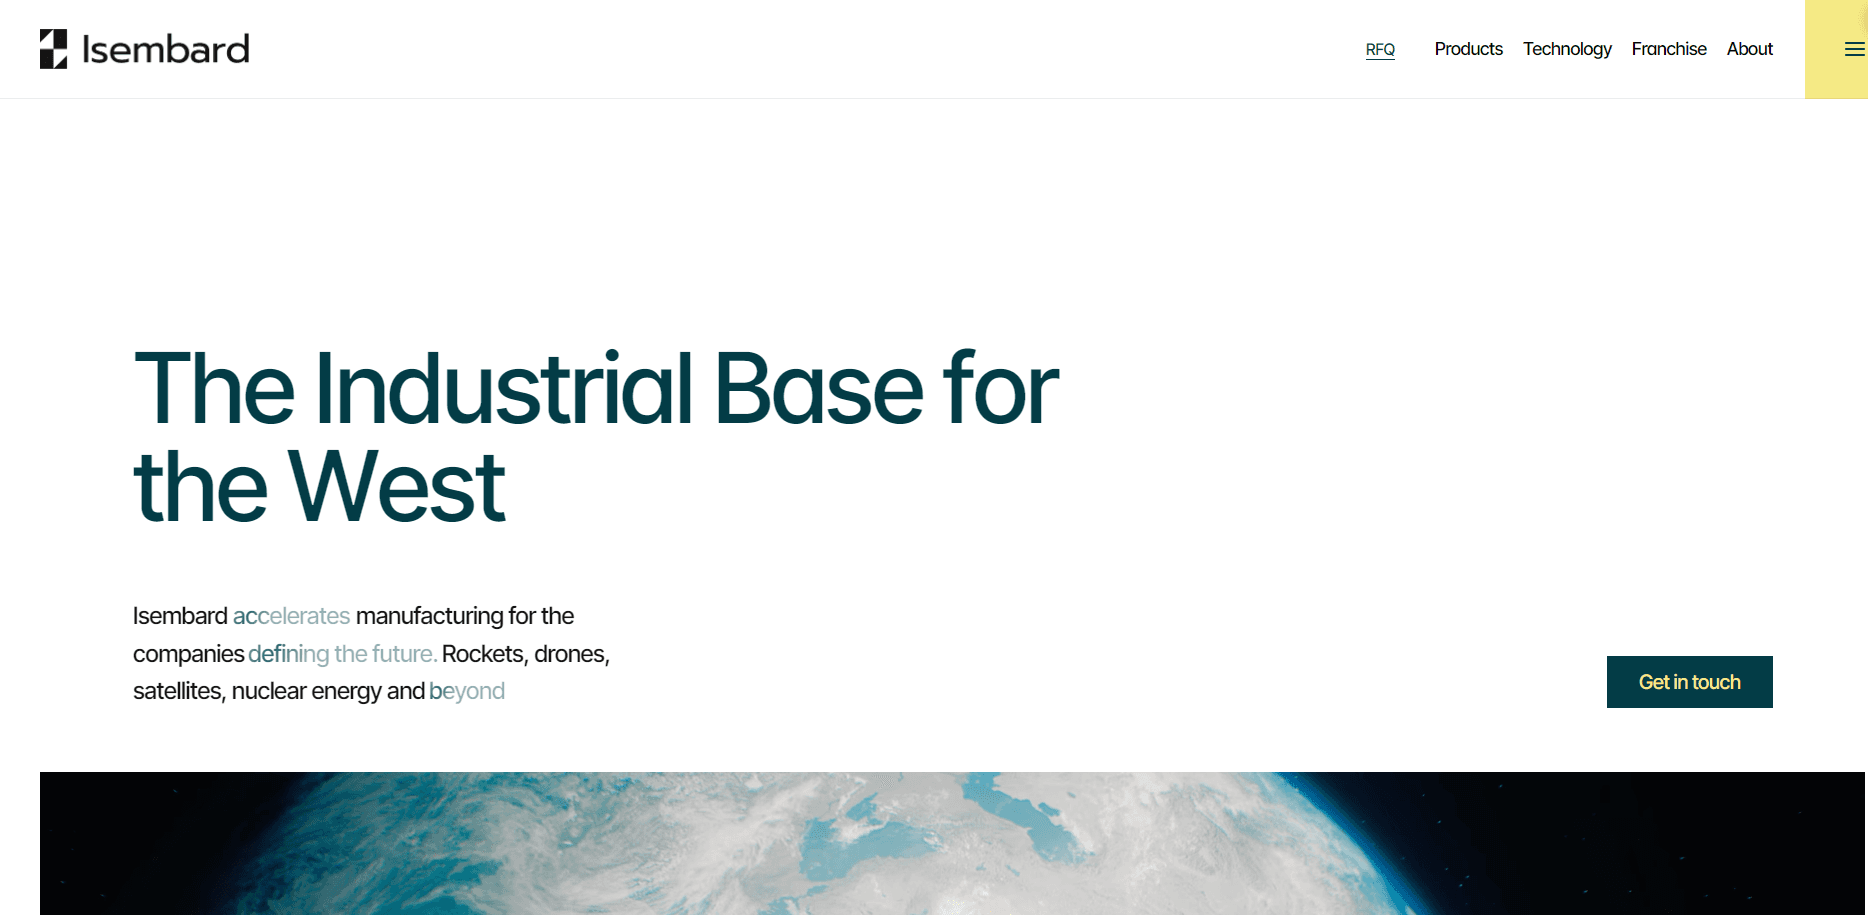Click the Isembard logo mark

tap(54, 49)
